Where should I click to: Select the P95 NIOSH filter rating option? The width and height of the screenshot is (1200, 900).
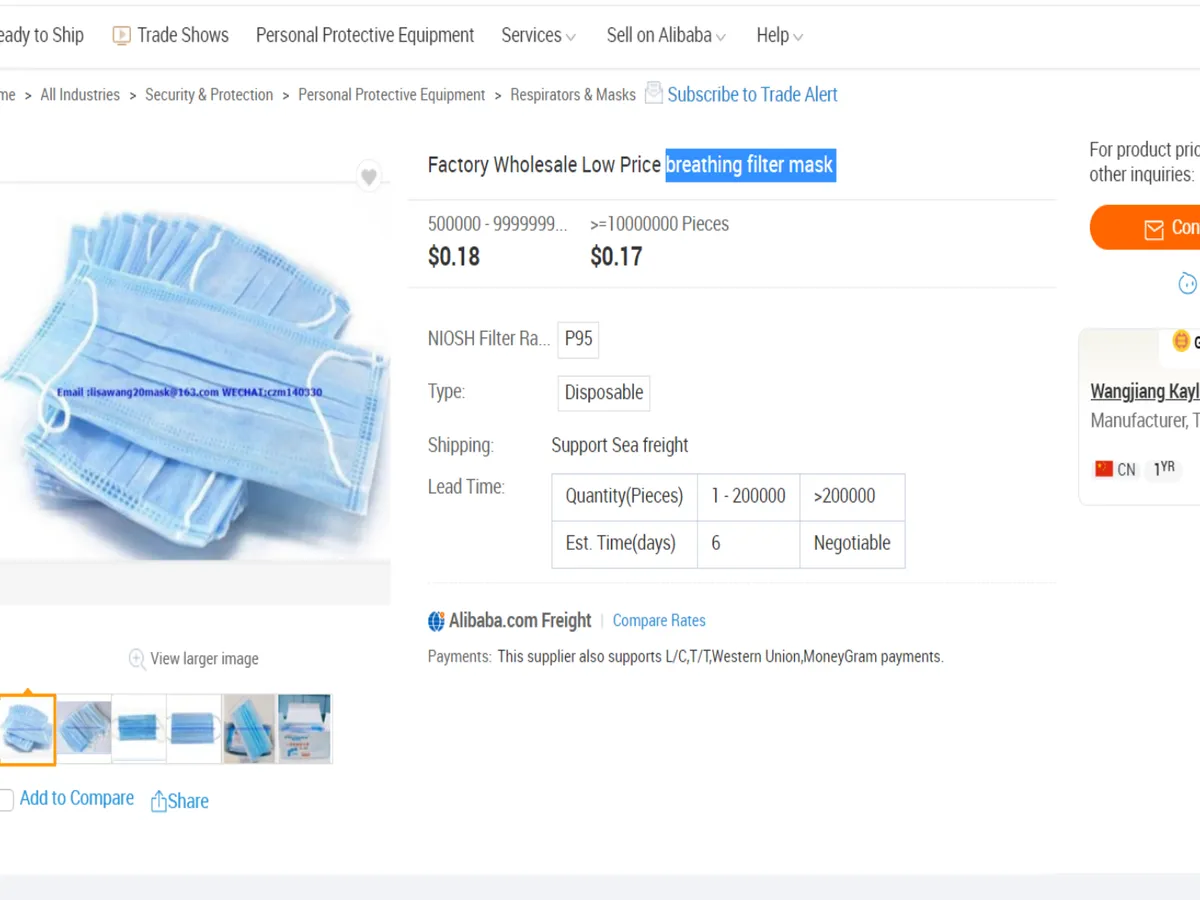[x=578, y=339]
